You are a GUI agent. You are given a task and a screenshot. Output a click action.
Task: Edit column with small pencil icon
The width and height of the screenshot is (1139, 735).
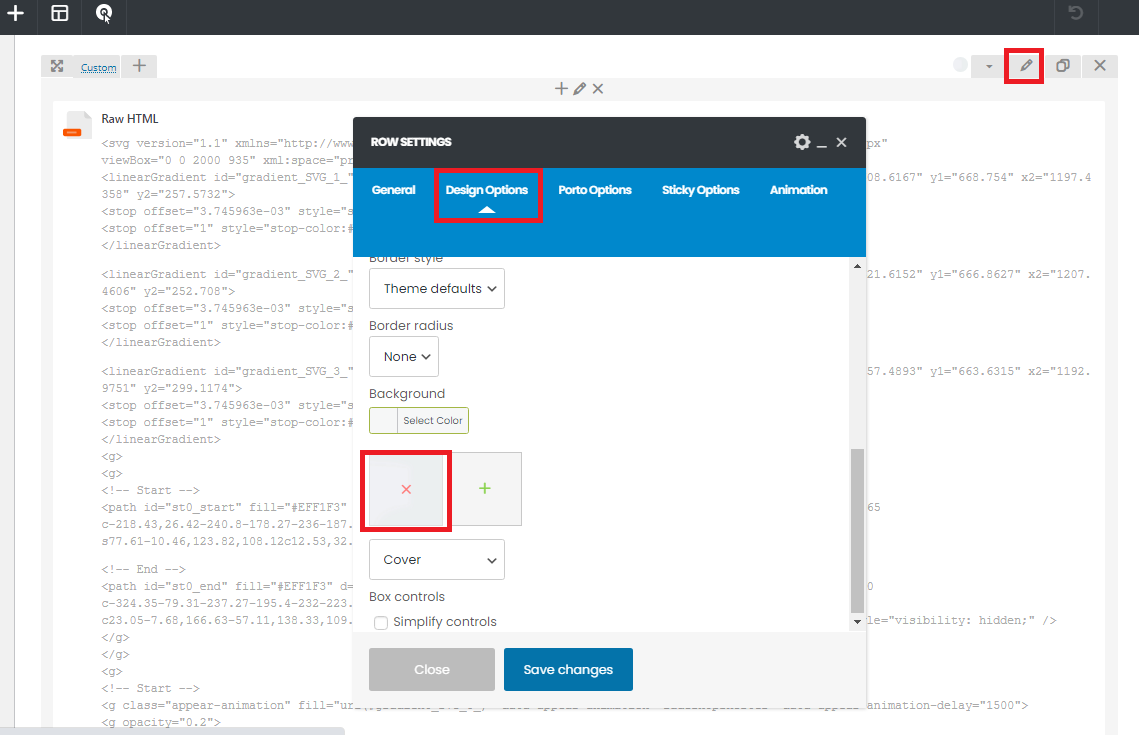(579, 89)
